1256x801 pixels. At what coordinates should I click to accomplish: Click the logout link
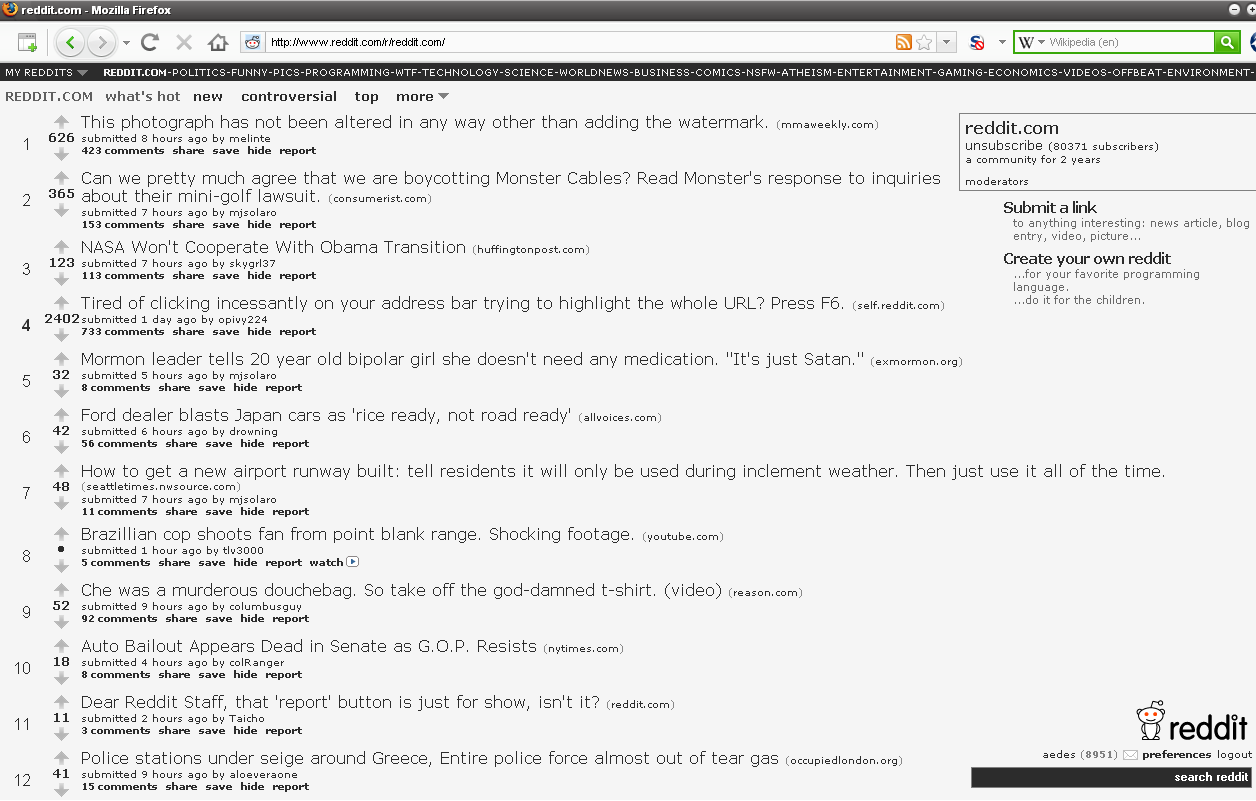point(1234,755)
